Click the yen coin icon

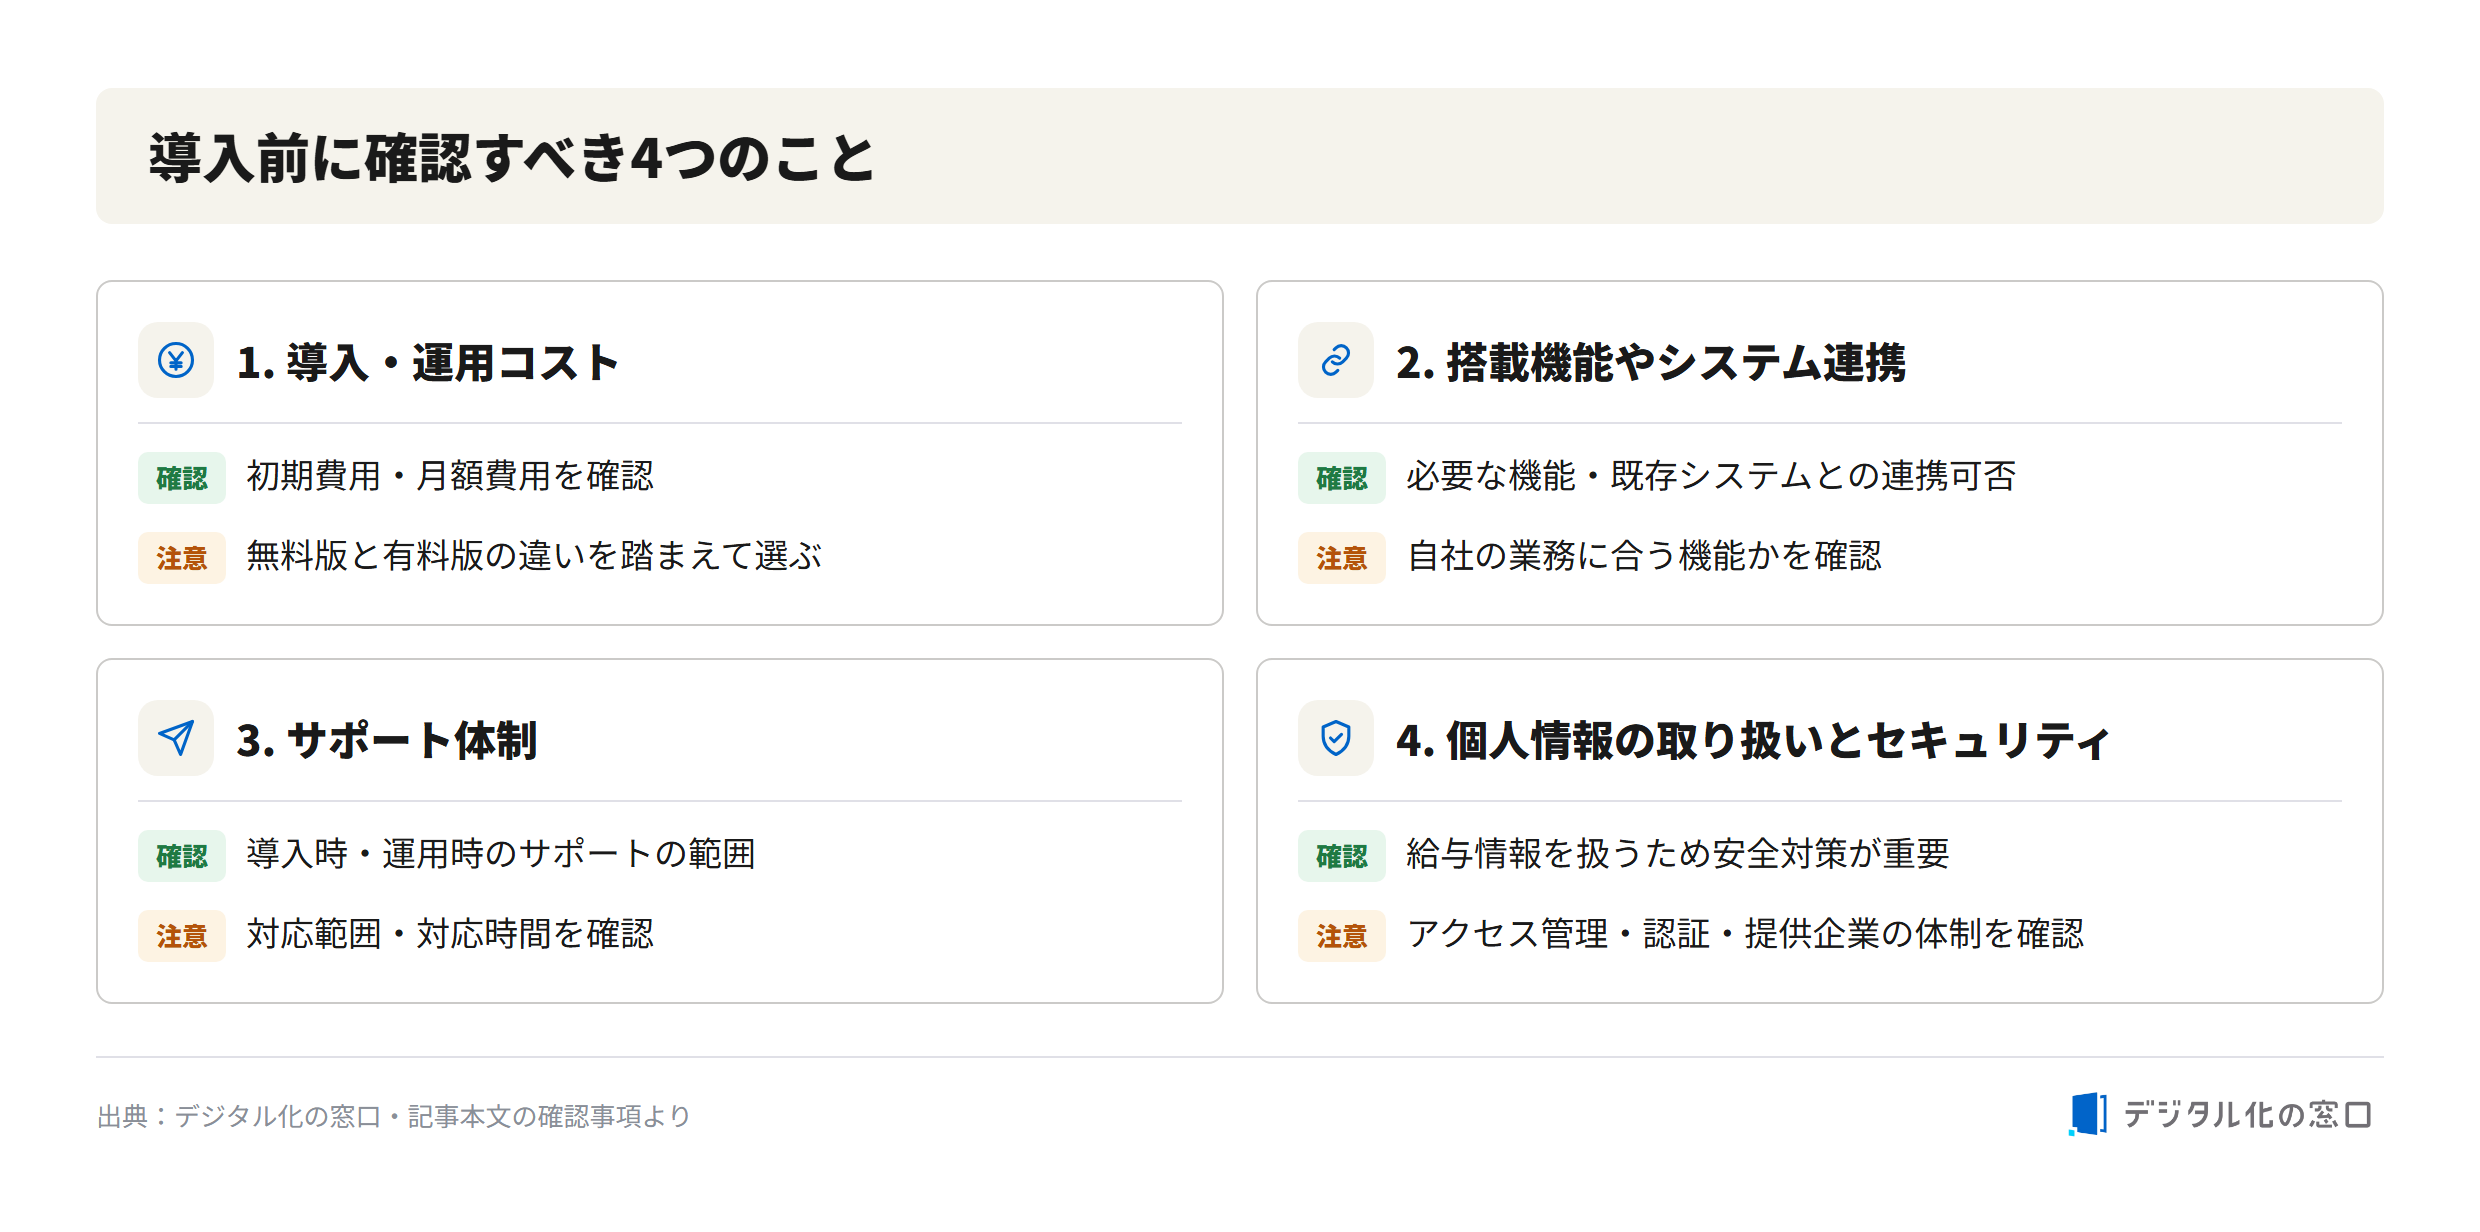pyautogui.click(x=176, y=360)
